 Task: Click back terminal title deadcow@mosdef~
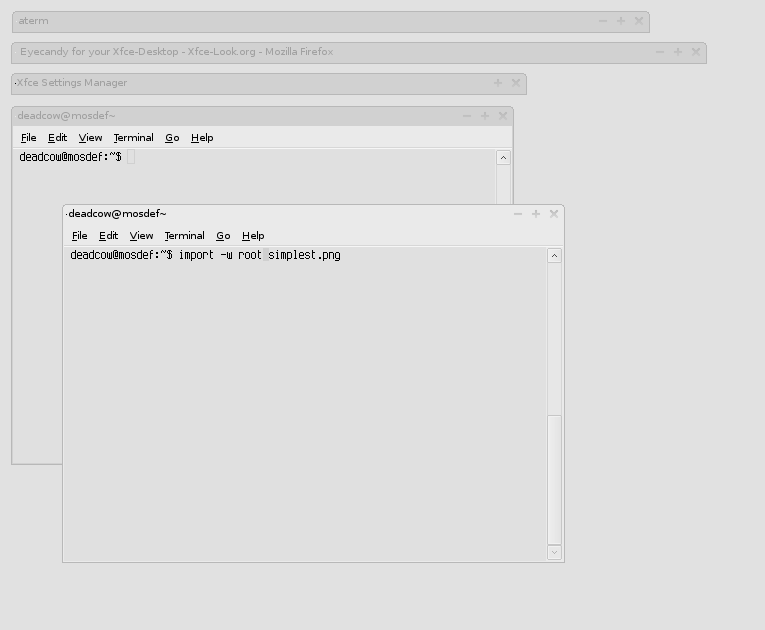pos(66,116)
